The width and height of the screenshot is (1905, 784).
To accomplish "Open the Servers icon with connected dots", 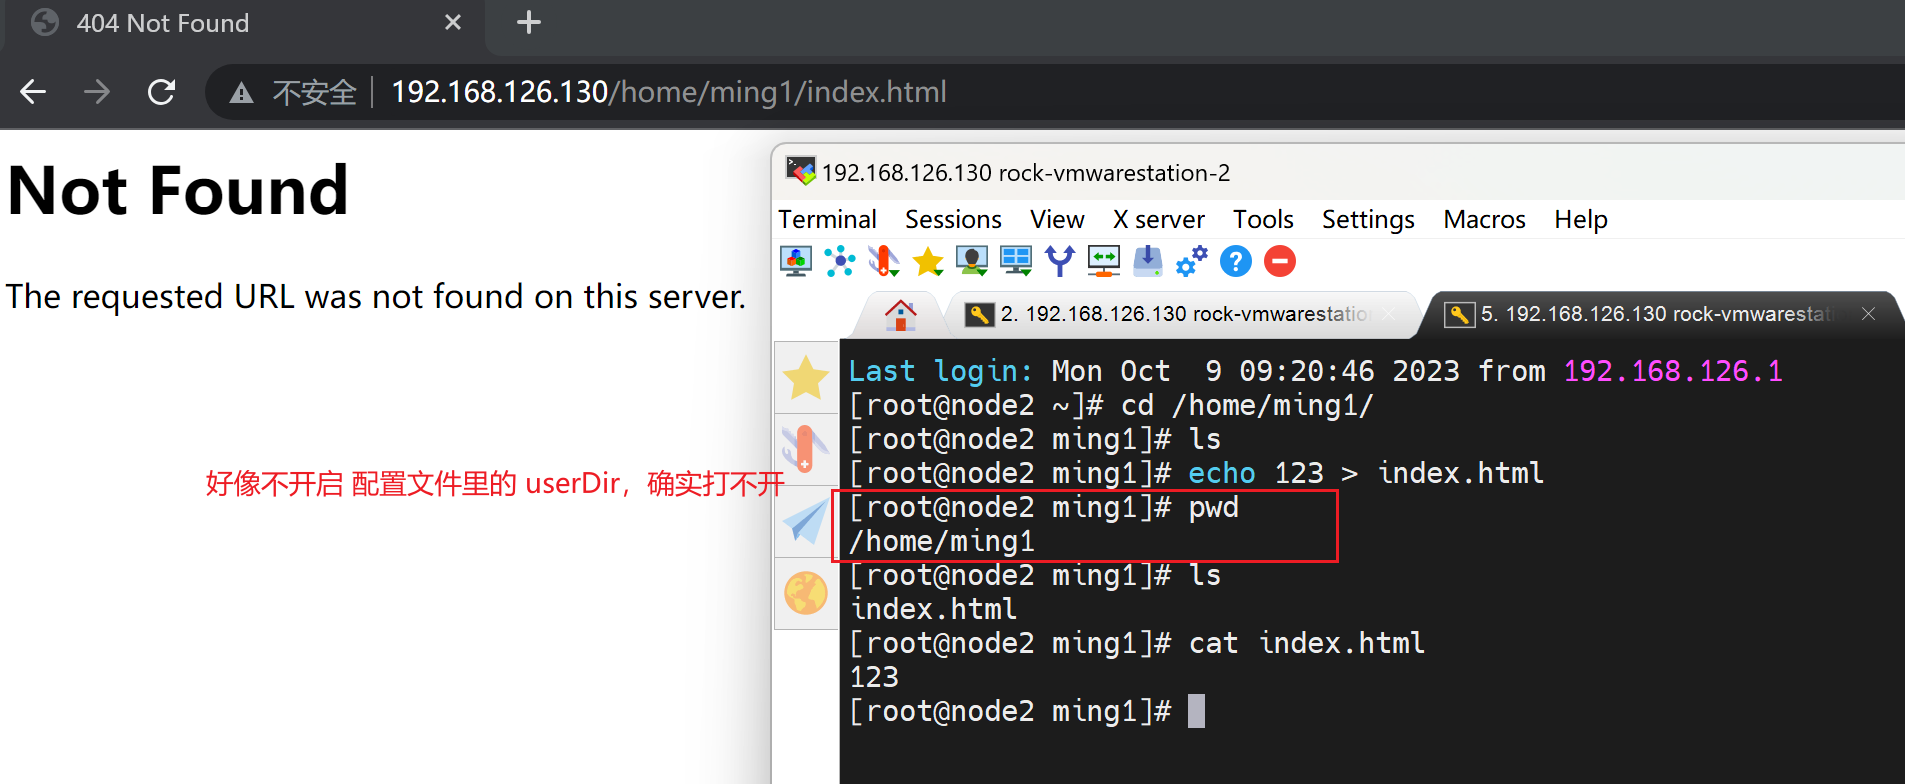I will tap(840, 261).
